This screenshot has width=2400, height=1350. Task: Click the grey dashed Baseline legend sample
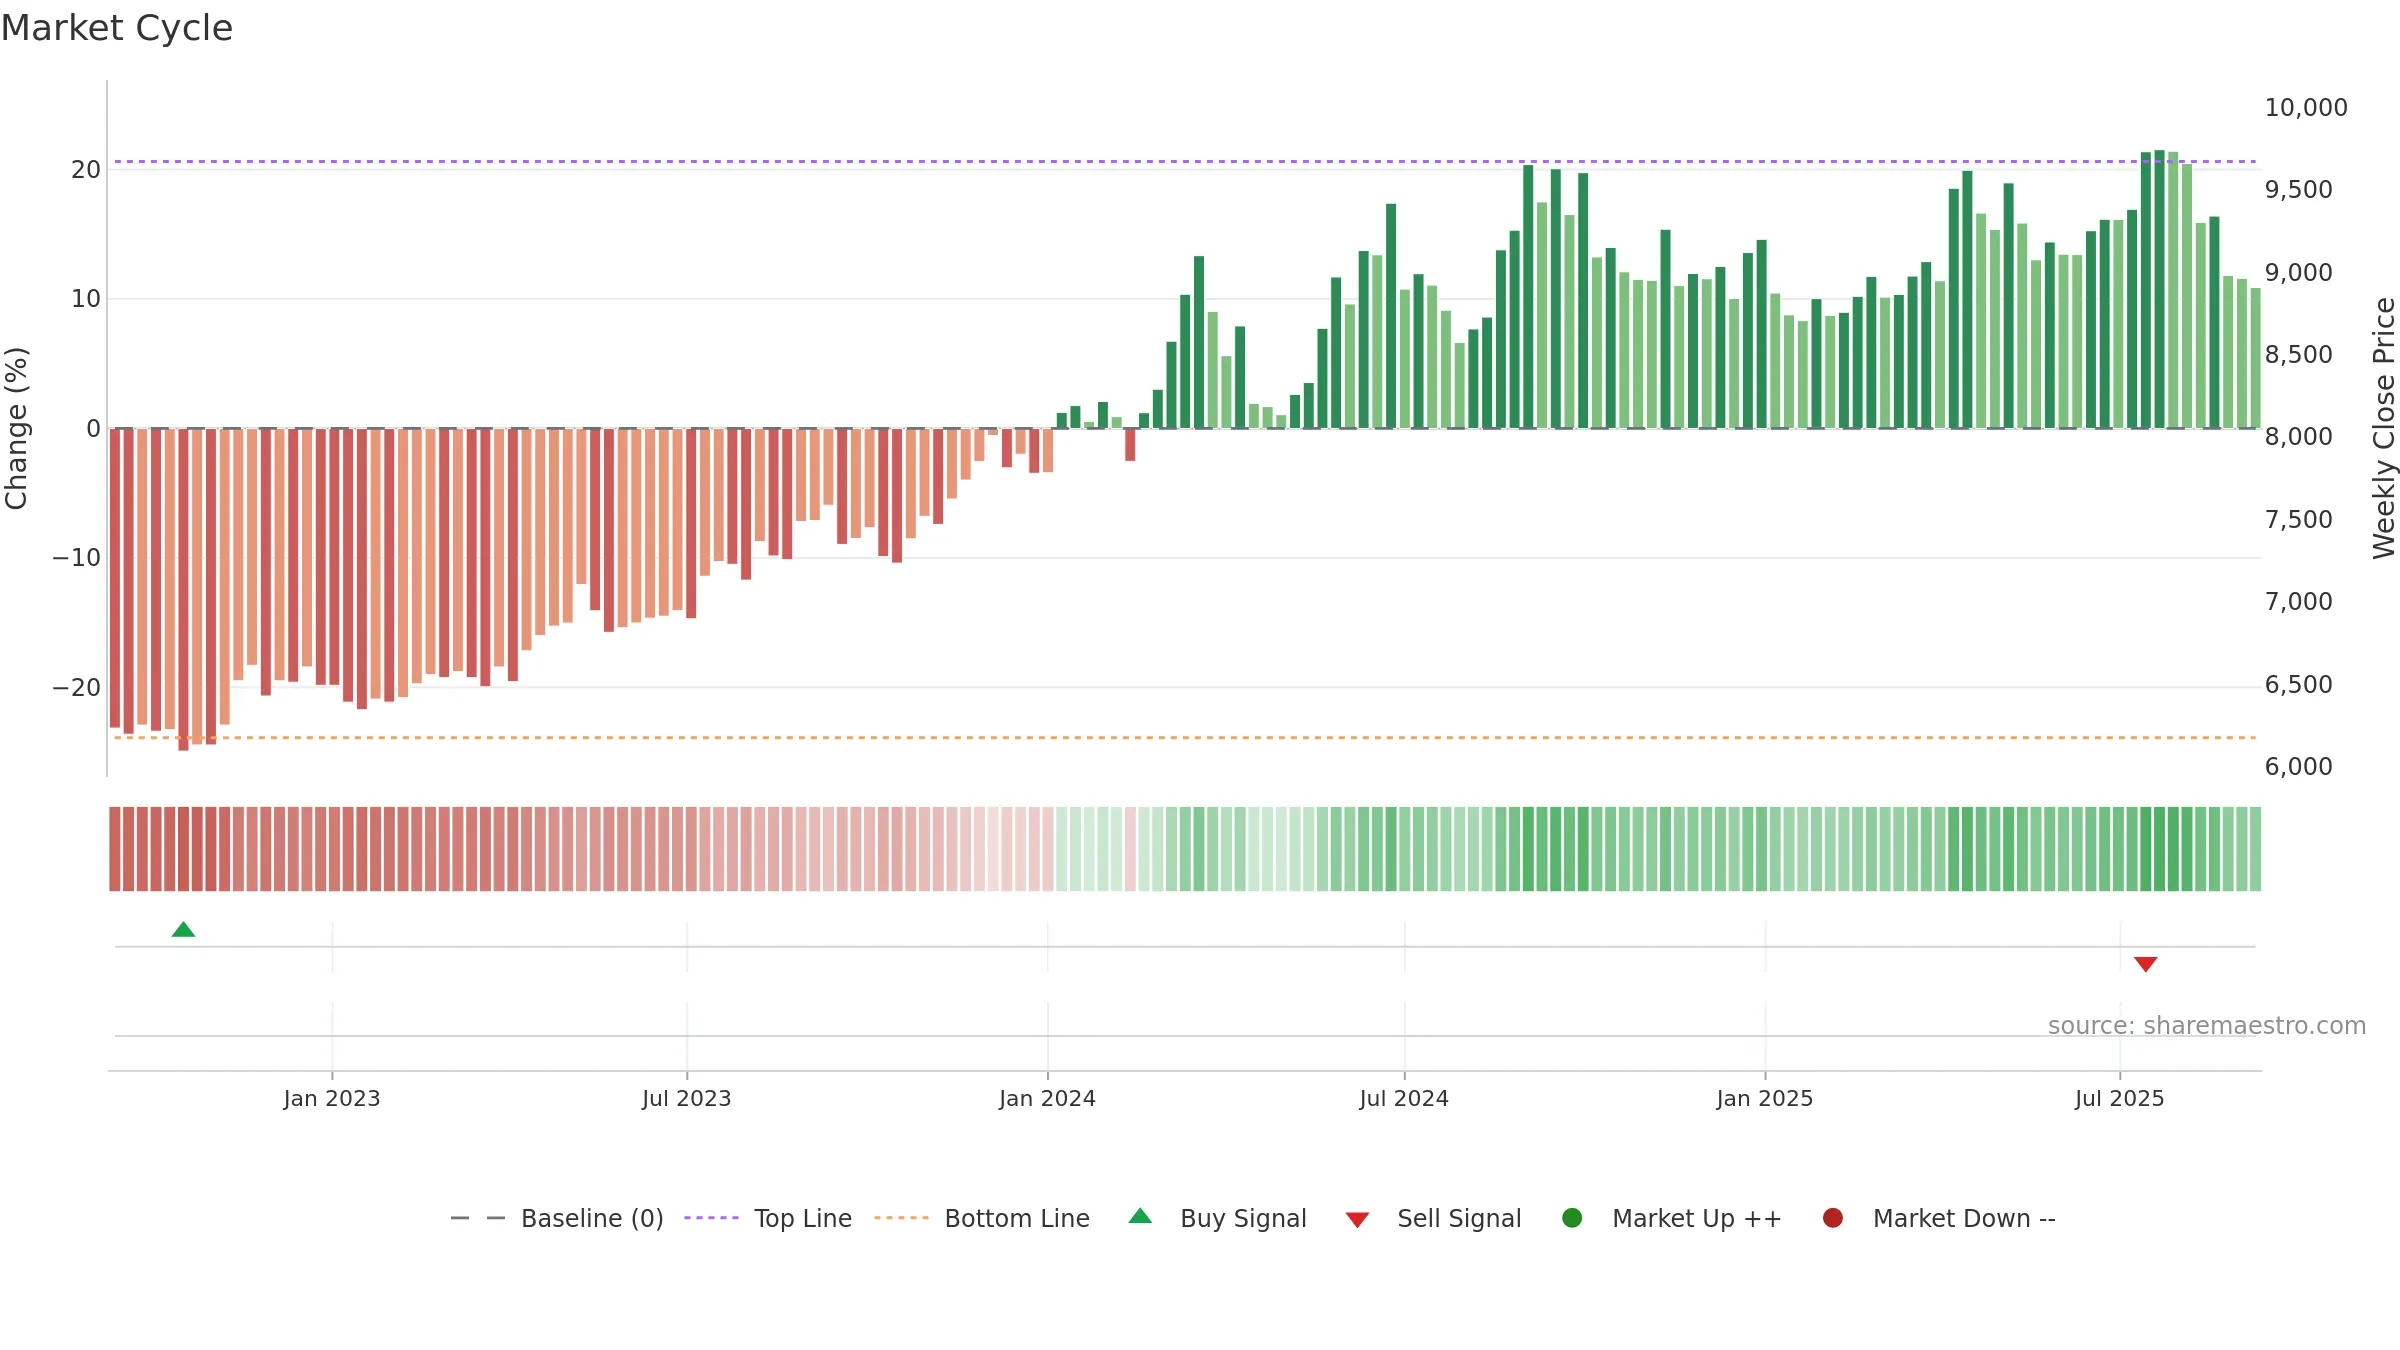pos(478,1218)
